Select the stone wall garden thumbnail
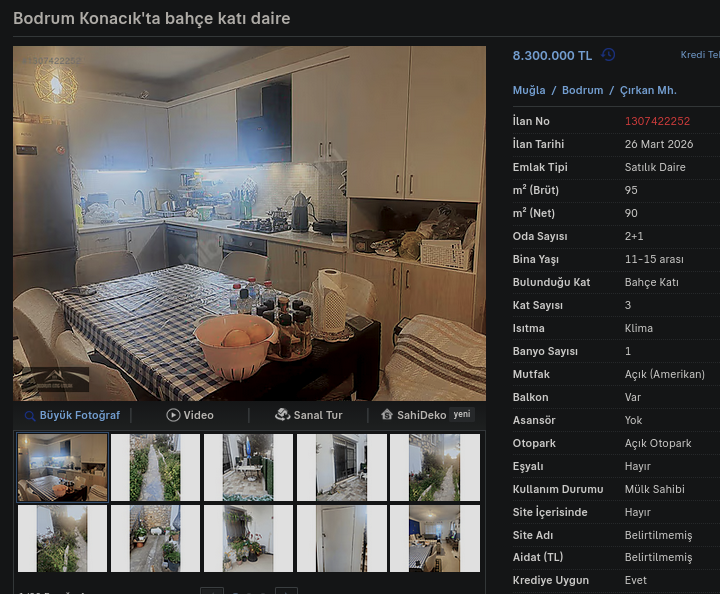720x594 pixels. (x=155, y=538)
